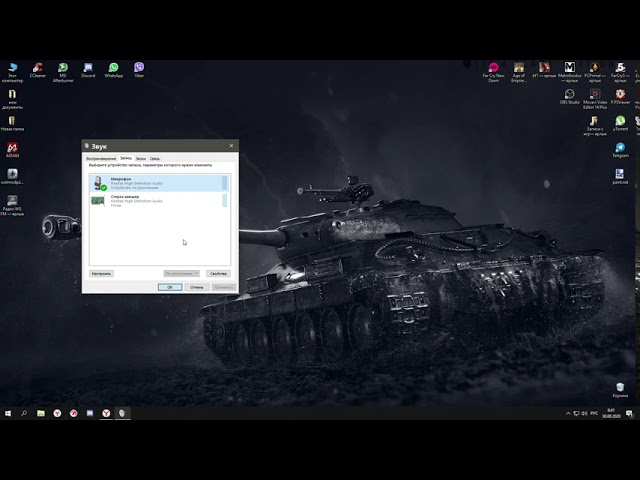The image size is (640, 480).
Task: Open the FCPrimal ярлык icon
Action: click(595, 72)
